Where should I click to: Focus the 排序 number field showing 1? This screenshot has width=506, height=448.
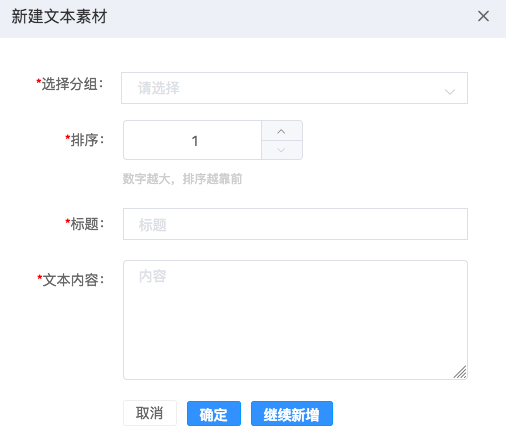[193, 140]
